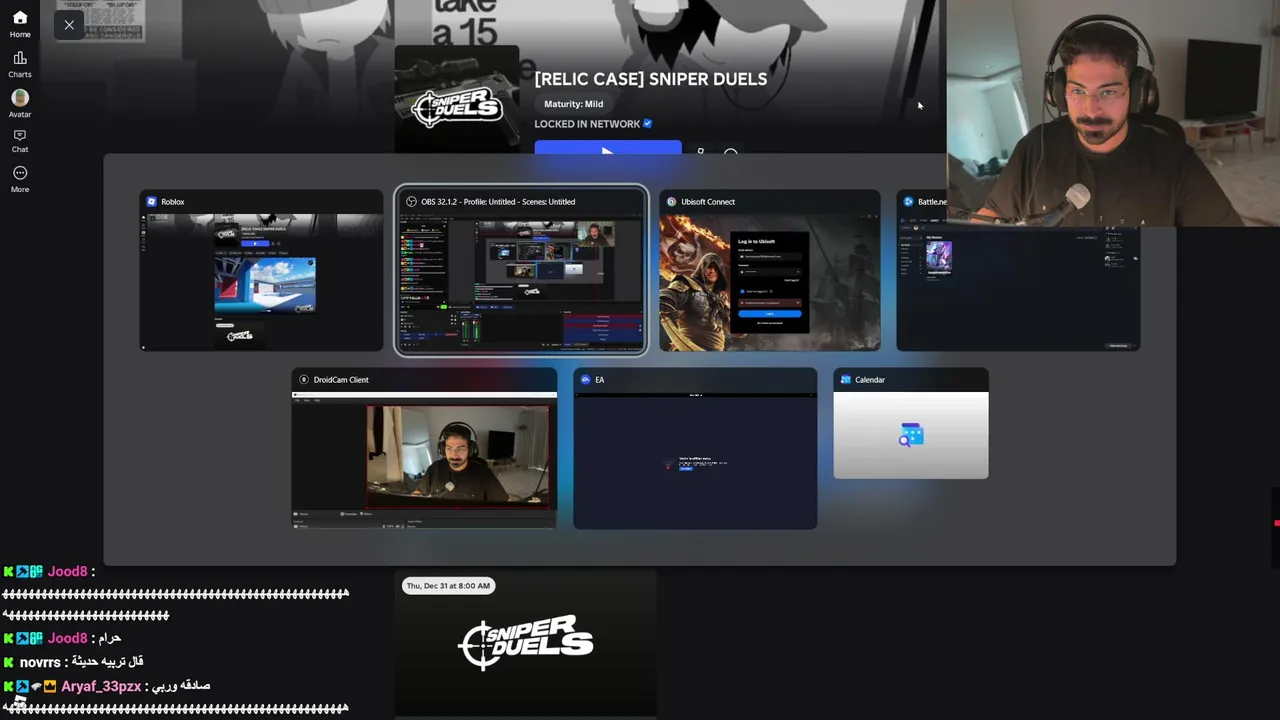Click the "Maturity: Mild" label
Viewport: 1280px width, 720px height.
[x=574, y=104]
